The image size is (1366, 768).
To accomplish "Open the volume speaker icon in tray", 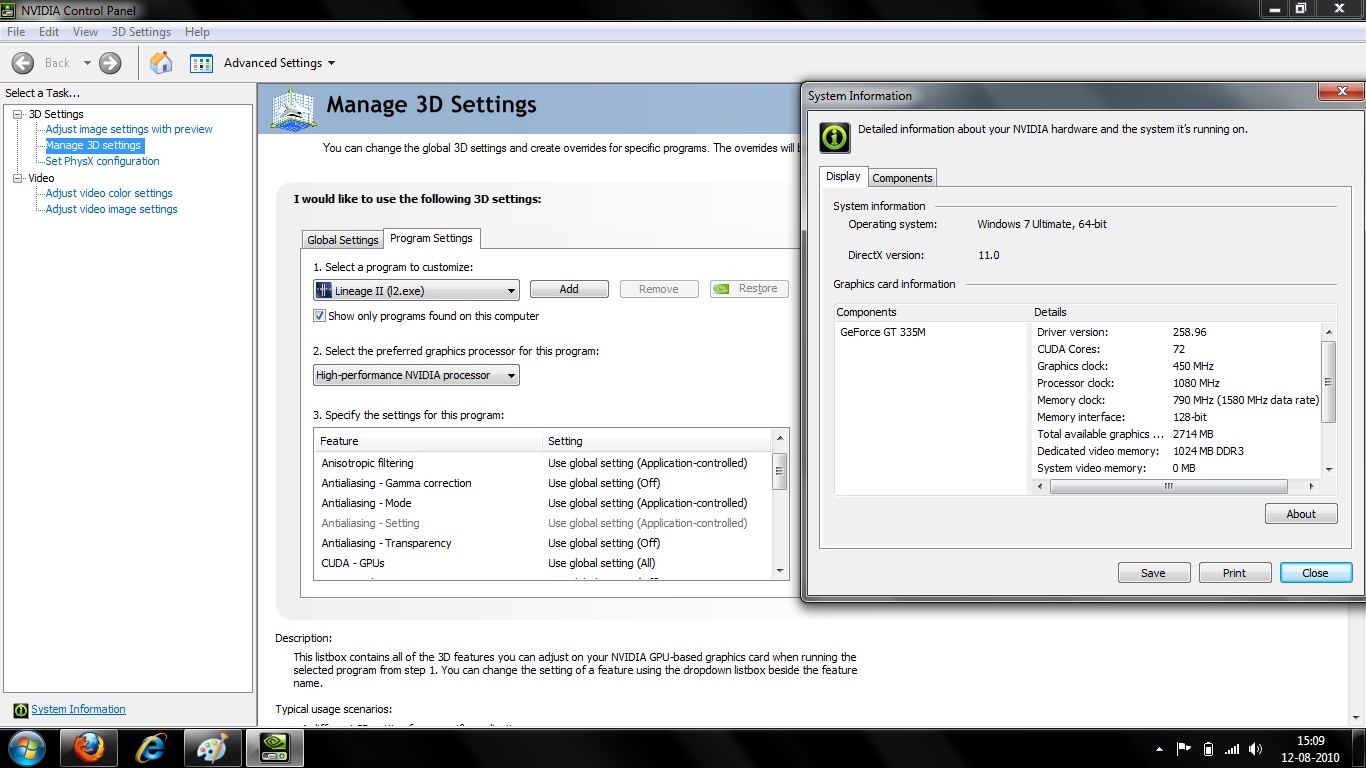I will tap(1256, 749).
